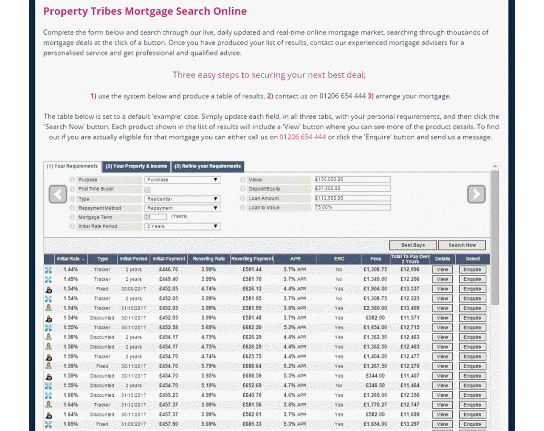Screen dimensions: 544x431
Task: Click lender logo in the £12,270 total row
Action: [x=49, y=366]
